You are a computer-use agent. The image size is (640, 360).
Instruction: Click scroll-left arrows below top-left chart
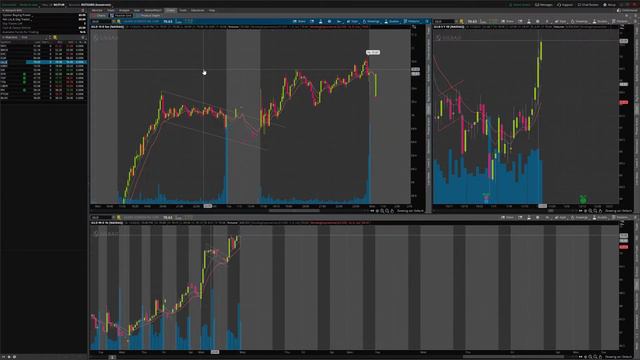click(x=372, y=211)
